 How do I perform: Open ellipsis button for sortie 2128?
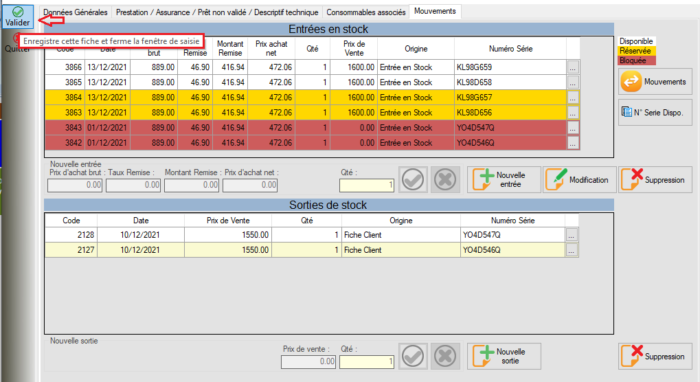571,235
